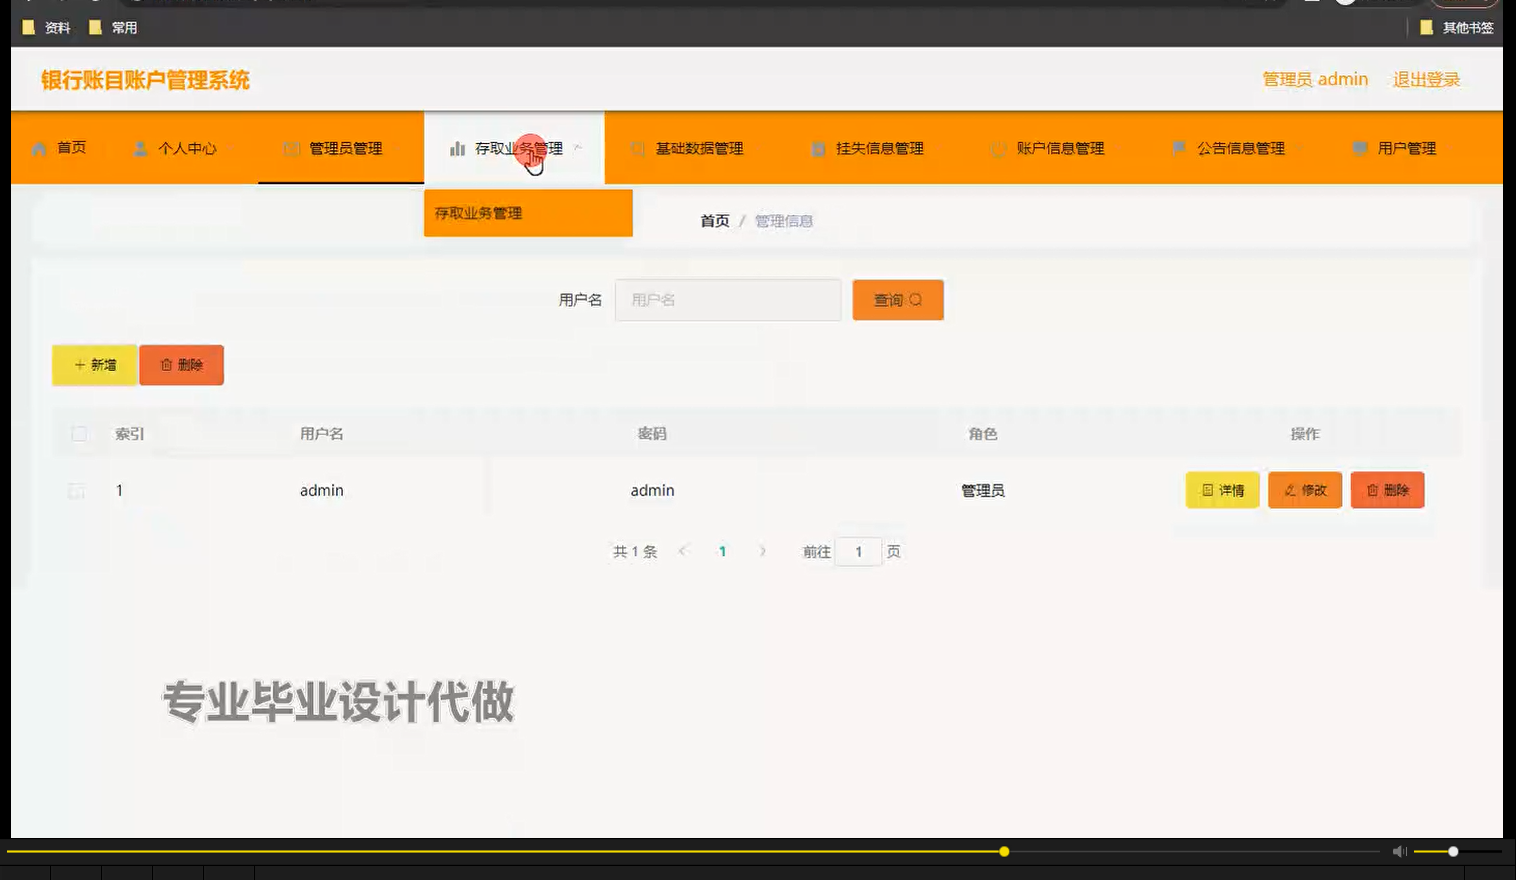This screenshot has height=880, width=1516.
Task: Check the checkbox for the admin row
Action: pyautogui.click(x=76, y=490)
